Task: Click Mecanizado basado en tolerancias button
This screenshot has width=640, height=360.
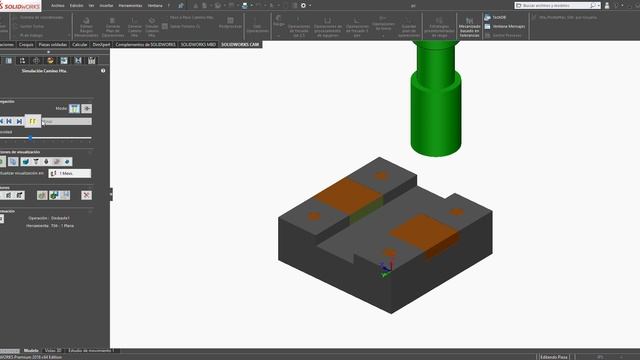Action: pos(469,27)
